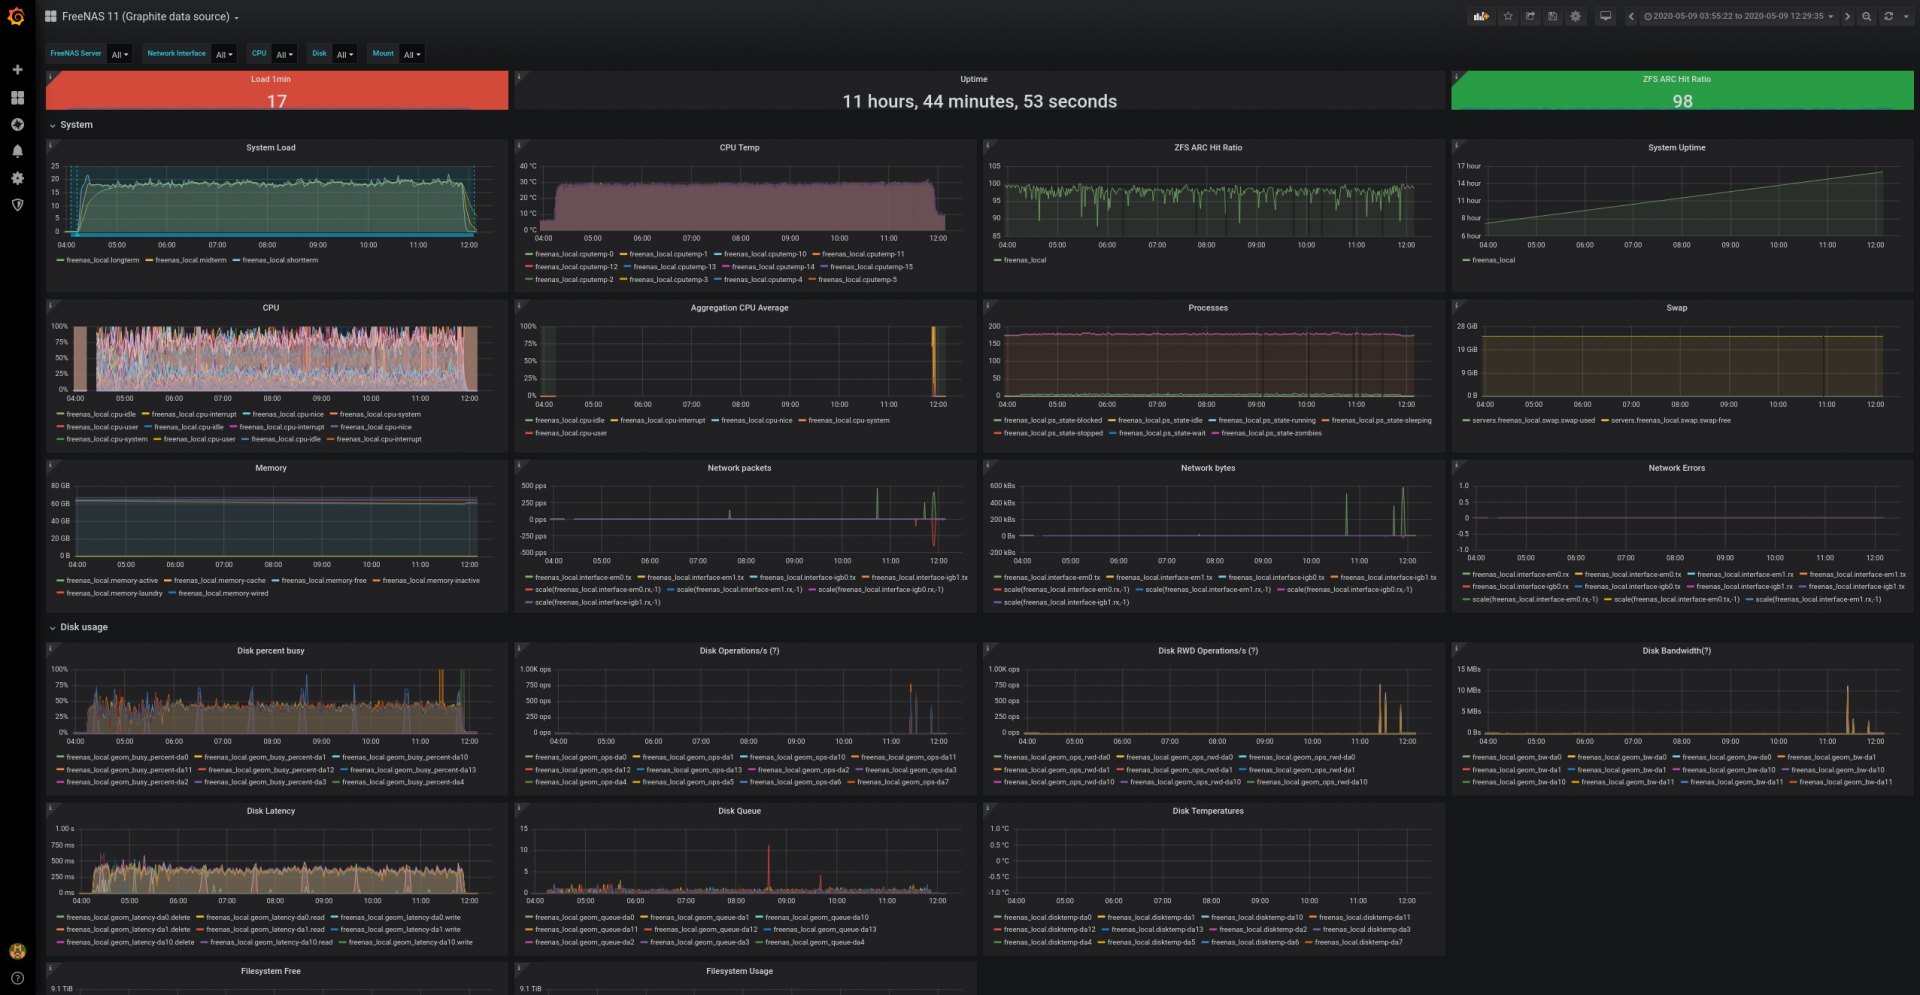Toggle ps_state-blocked series in the Processes legend
Viewport: 1920px width, 995px height.
click(1053, 420)
